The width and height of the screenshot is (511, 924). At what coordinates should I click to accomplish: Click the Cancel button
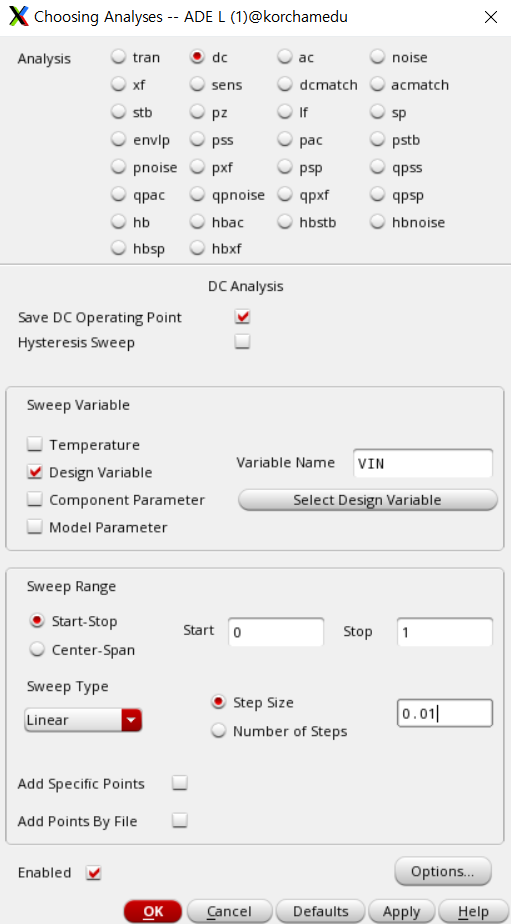[229, 911]
